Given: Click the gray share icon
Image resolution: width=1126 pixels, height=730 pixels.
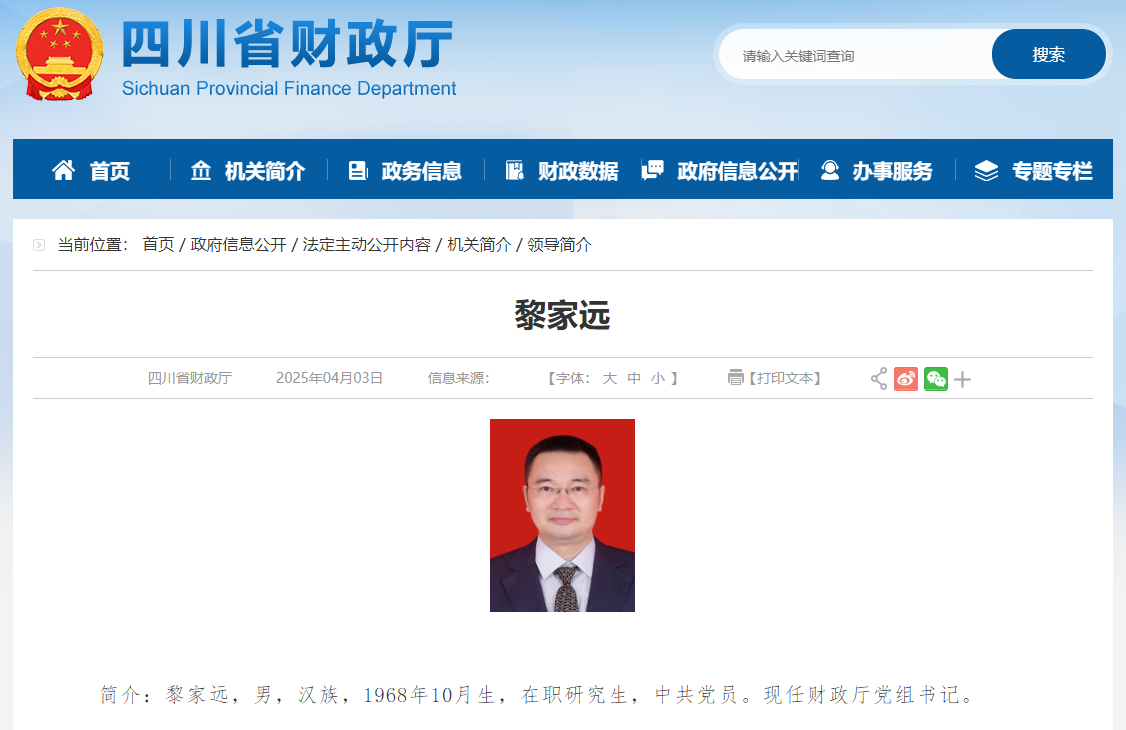Looking at the screenshot, I should pos(879,379).
